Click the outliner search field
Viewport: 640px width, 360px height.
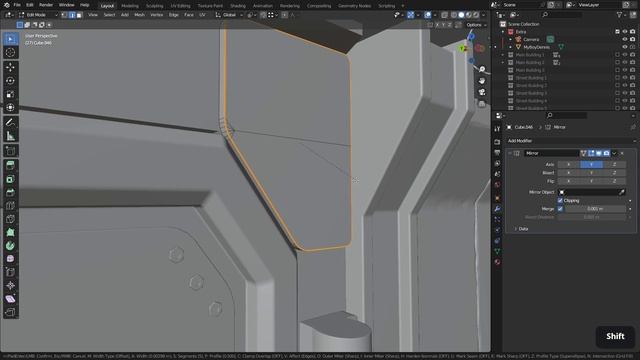click(x=561, y=15)
